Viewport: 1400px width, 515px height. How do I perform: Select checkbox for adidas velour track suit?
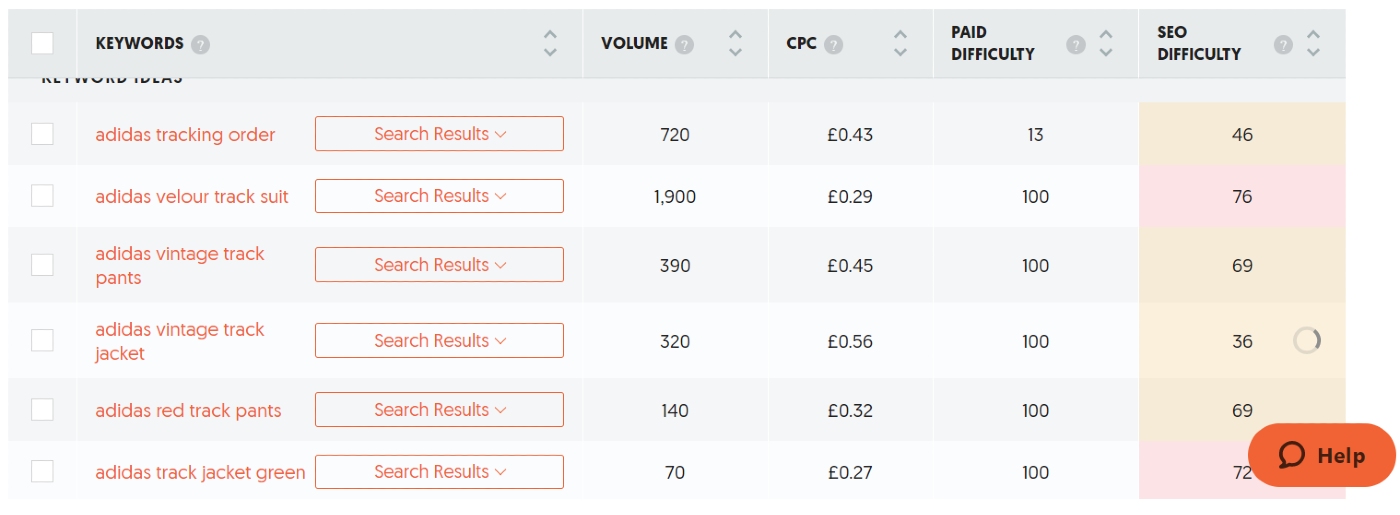(x=42, y=196)
